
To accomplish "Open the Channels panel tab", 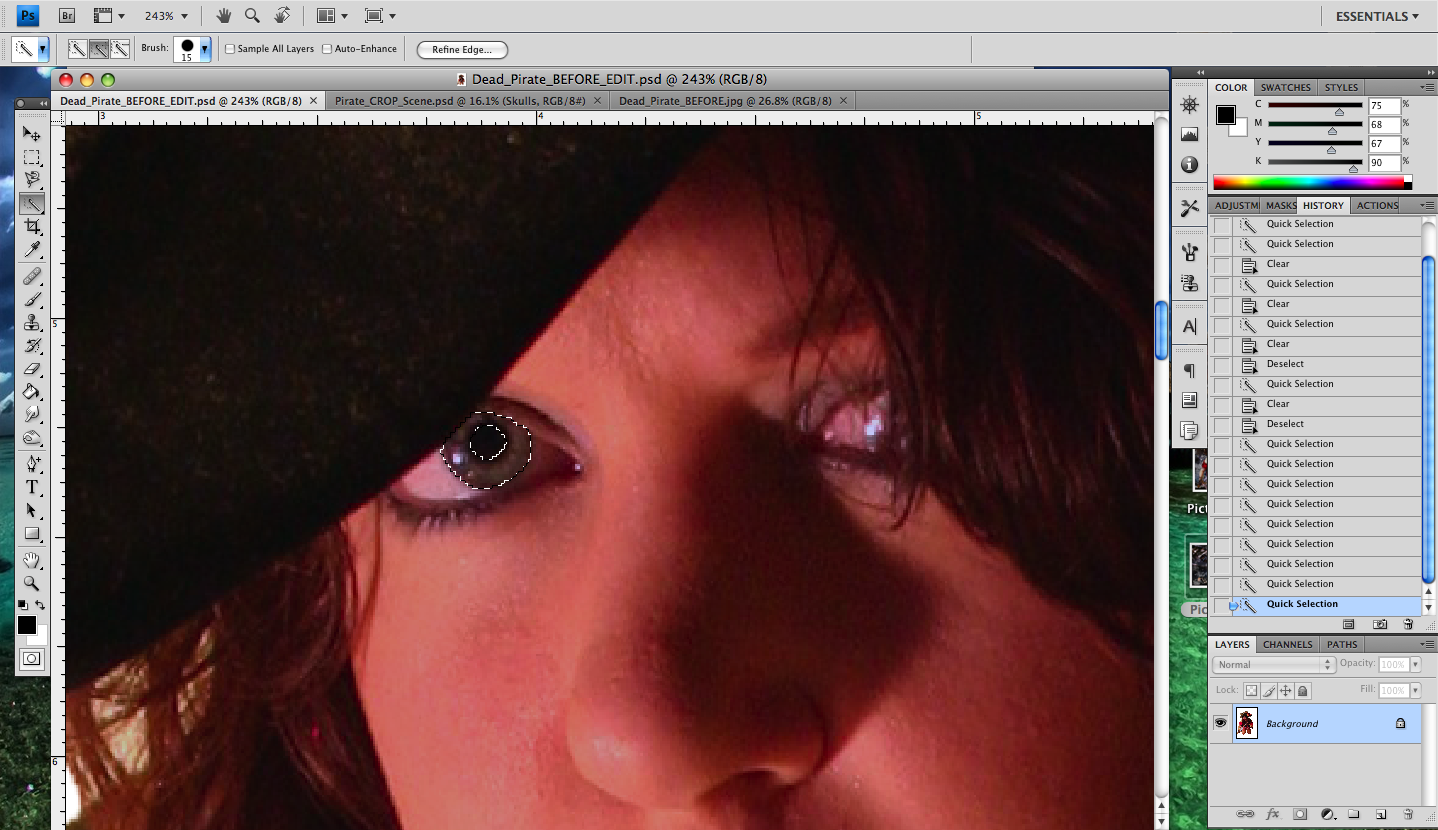I will 1287,644.
